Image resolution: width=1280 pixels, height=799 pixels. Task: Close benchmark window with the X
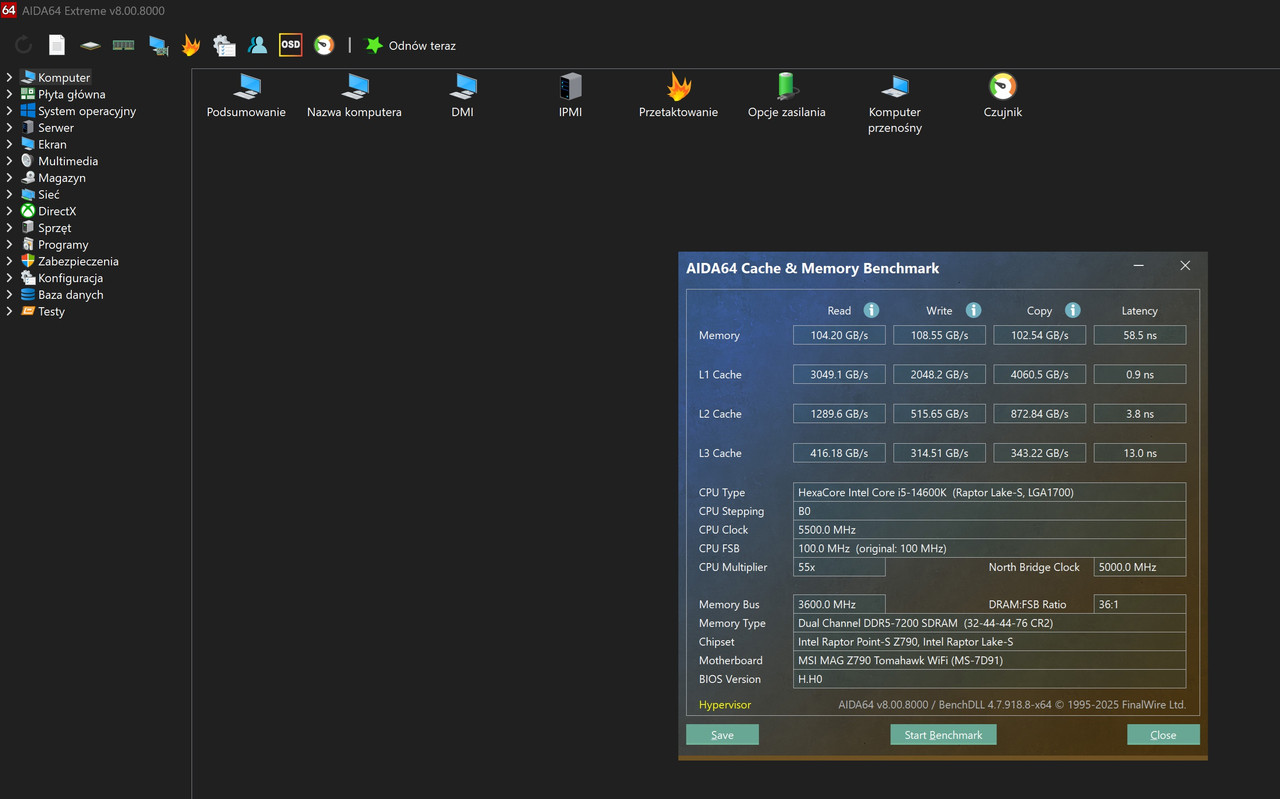(x=1185, y=266)
